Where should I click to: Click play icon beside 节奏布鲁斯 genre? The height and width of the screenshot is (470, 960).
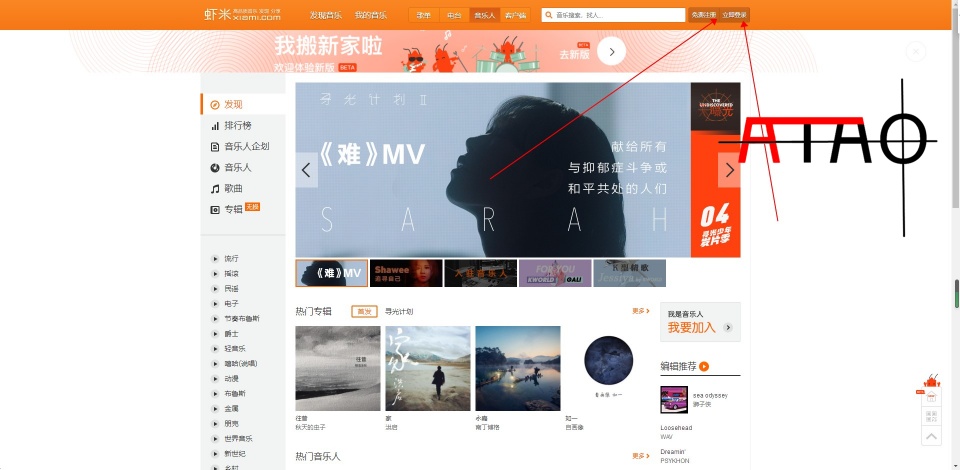(215, 319)
